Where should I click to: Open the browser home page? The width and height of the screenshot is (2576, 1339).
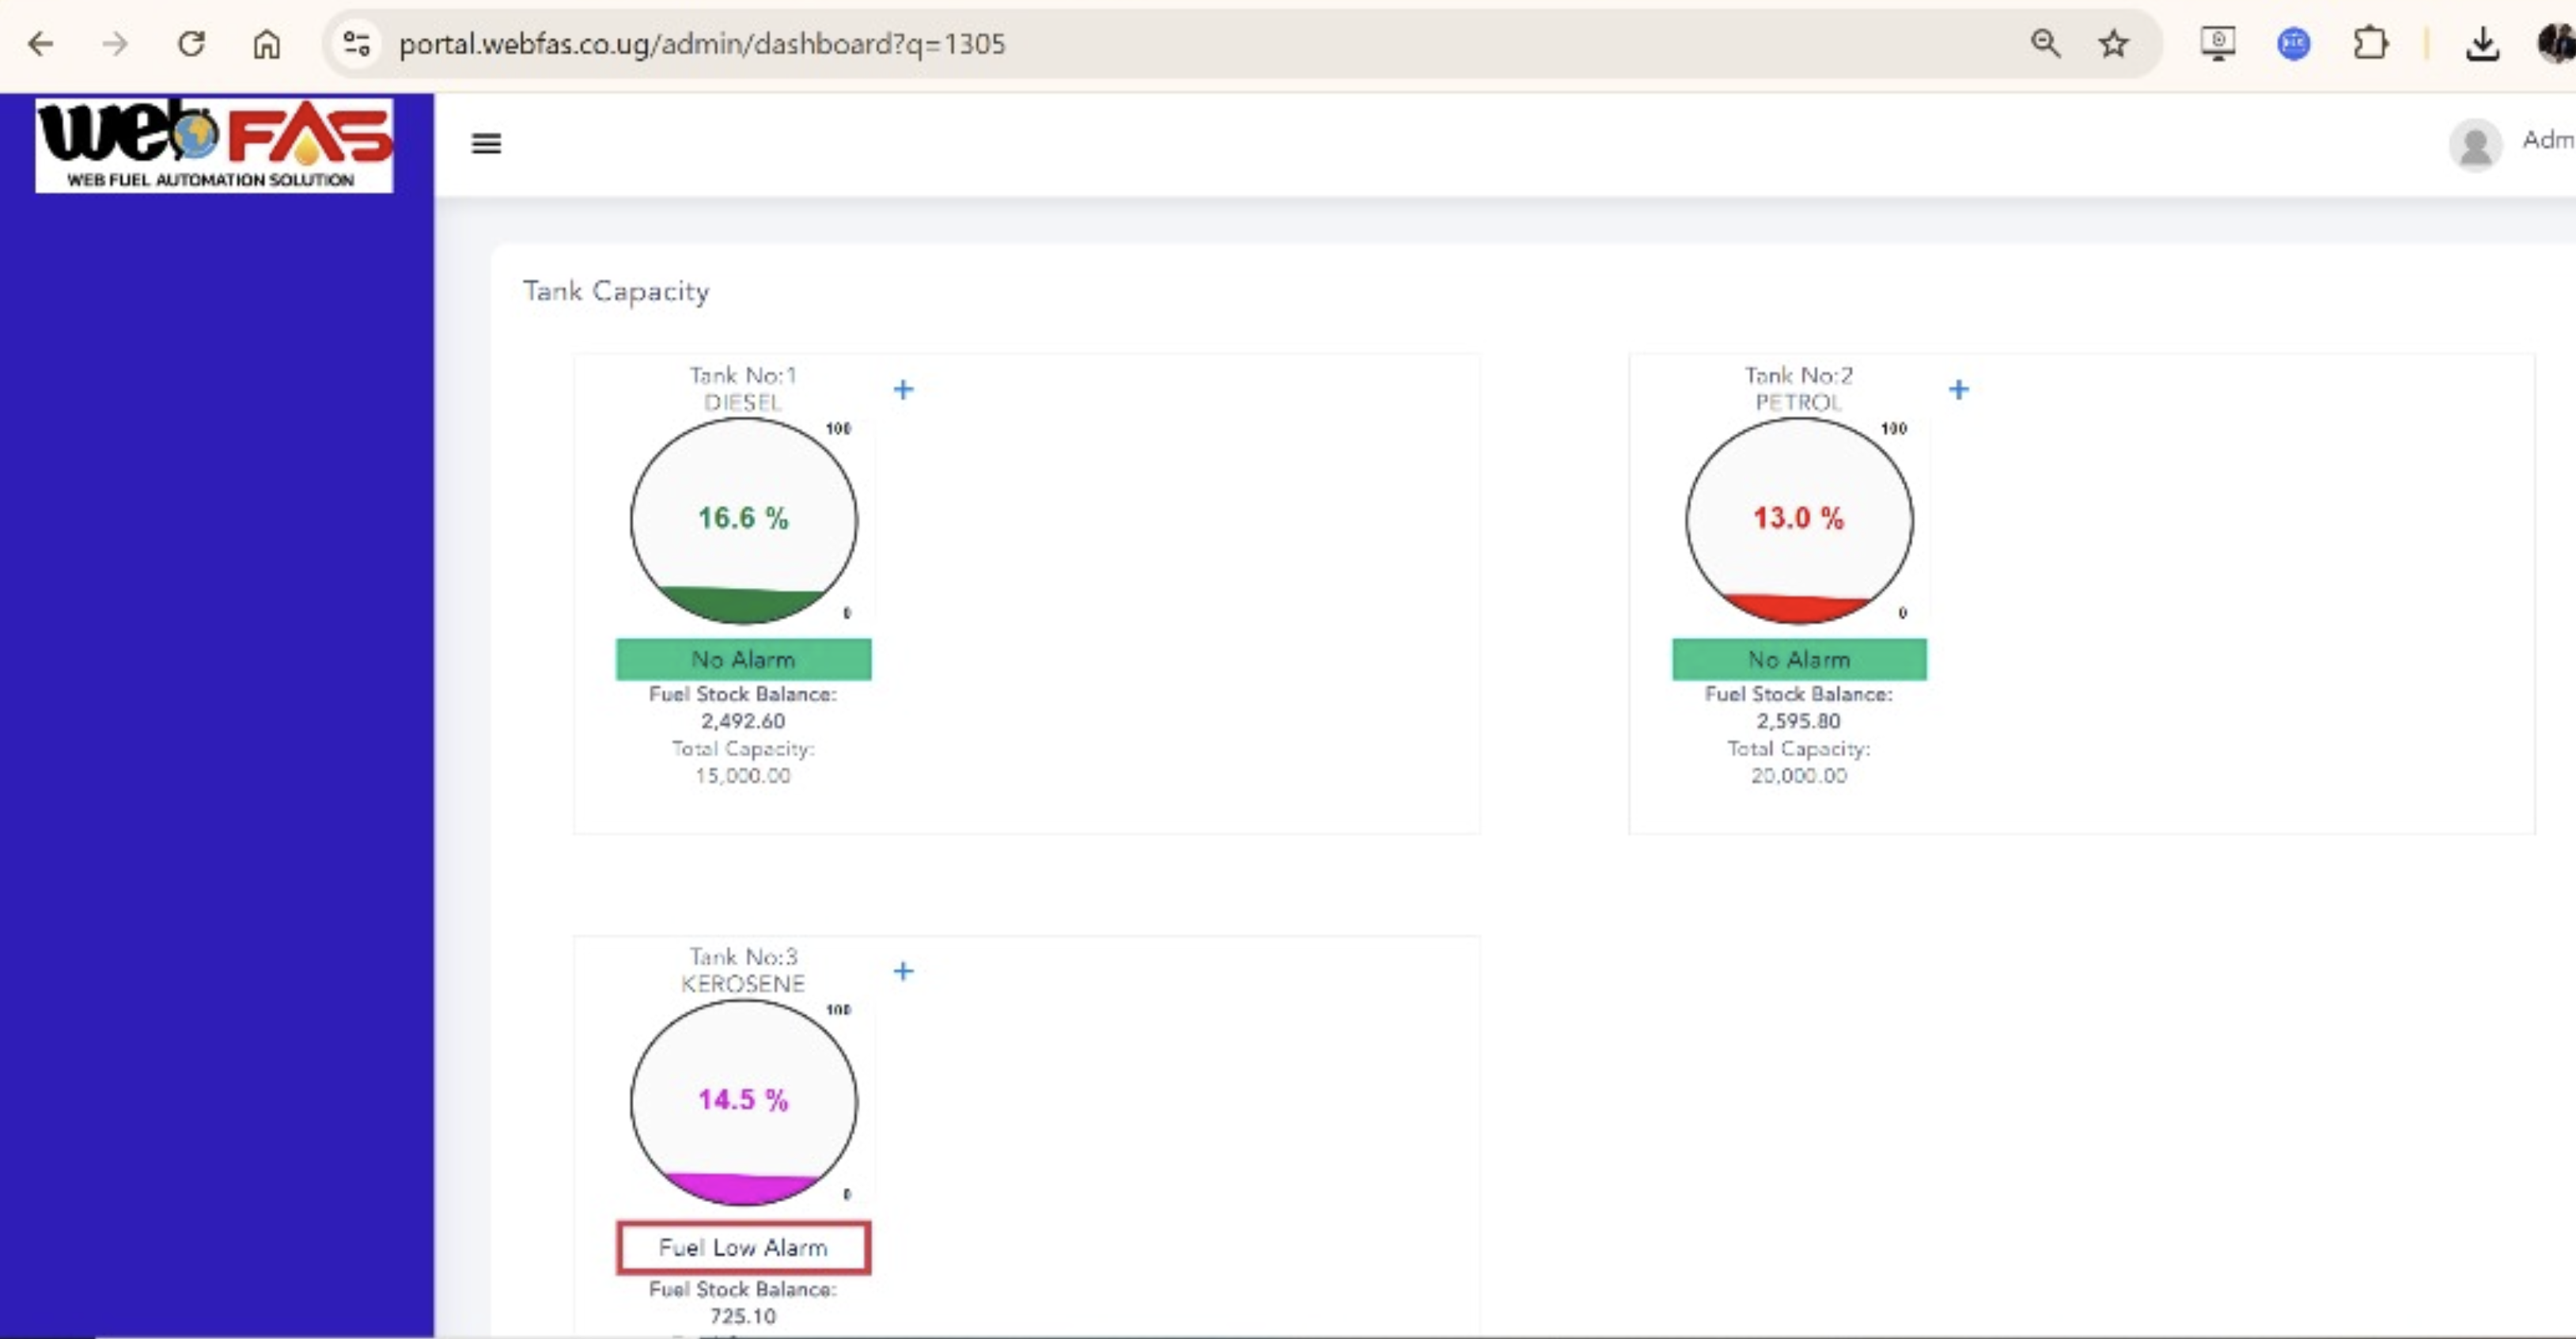coord(266,43)
